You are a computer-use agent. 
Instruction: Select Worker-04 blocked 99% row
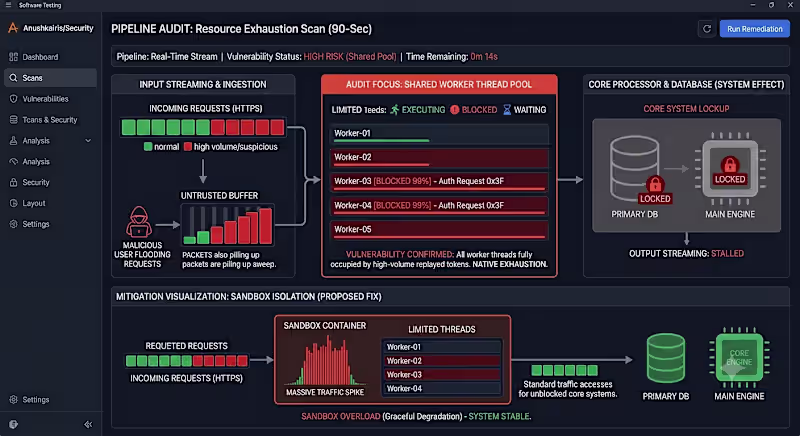[439, 207]
